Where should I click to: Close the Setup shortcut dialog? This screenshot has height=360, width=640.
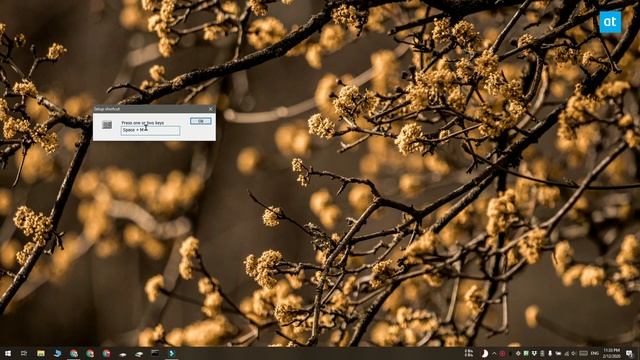pyautogui.click(x=211, y=109)
